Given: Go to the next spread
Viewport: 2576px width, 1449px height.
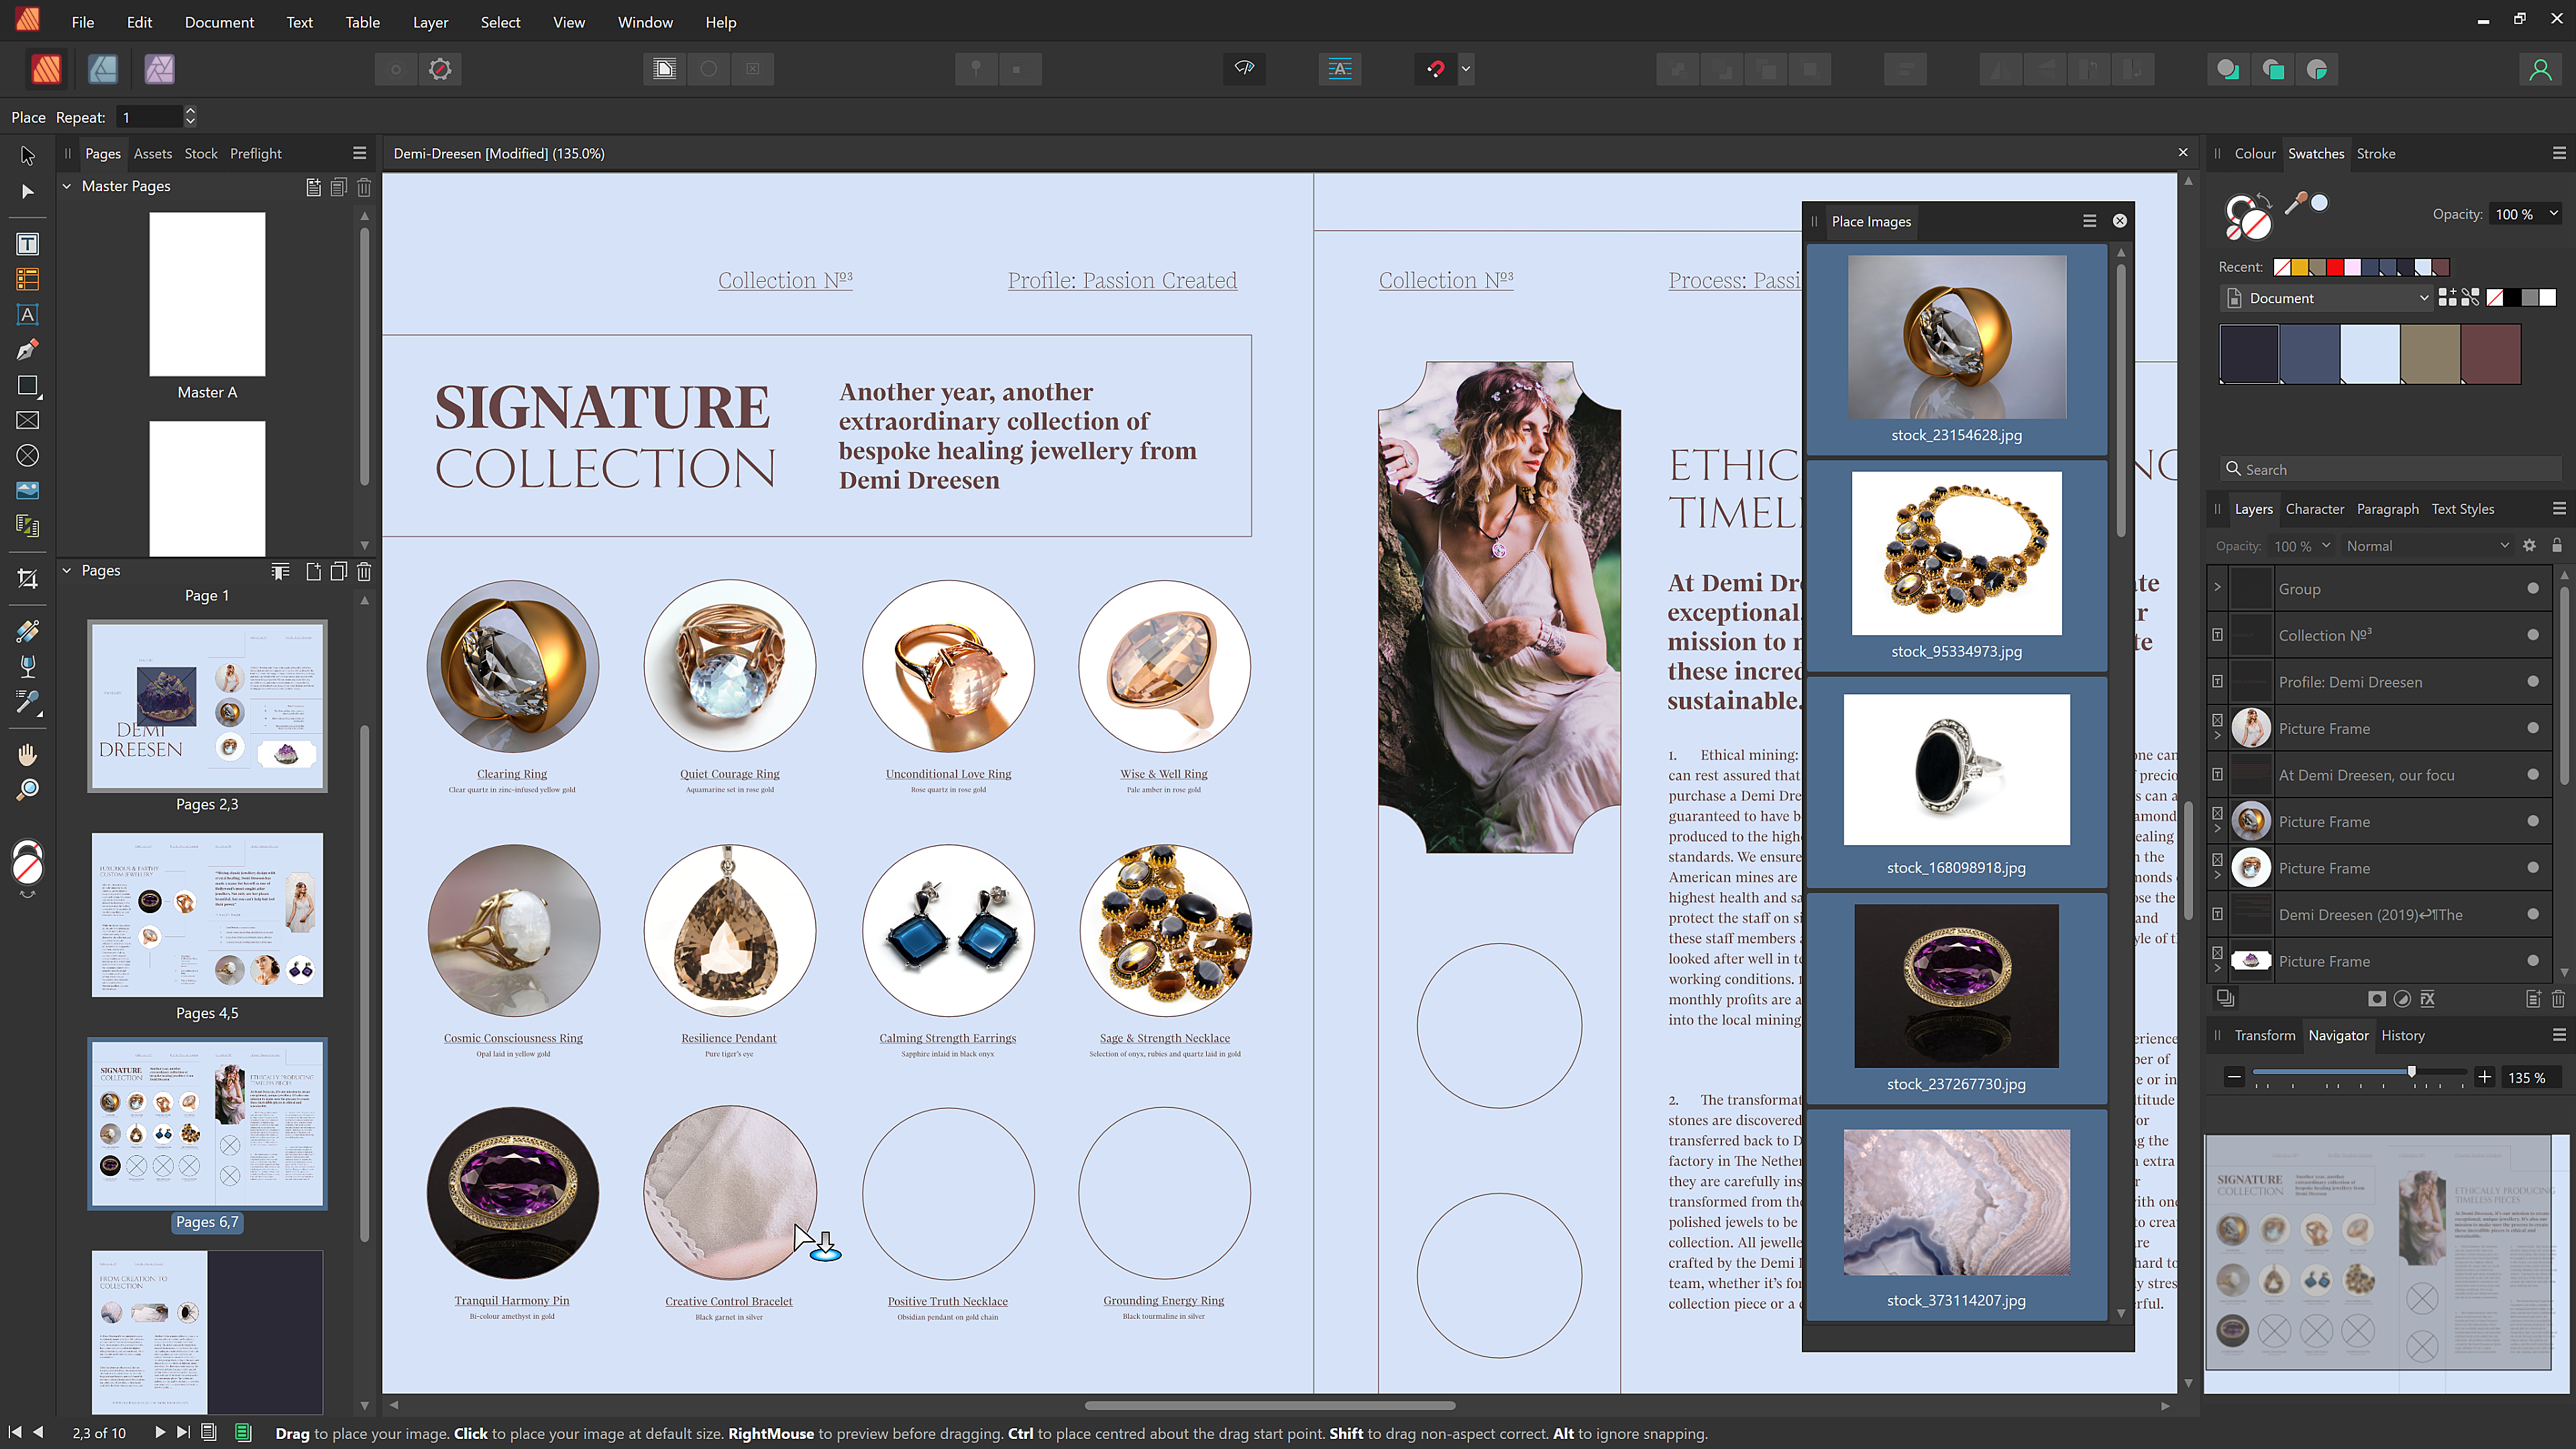Looking at the screenshot, I should coord(159,1432).
